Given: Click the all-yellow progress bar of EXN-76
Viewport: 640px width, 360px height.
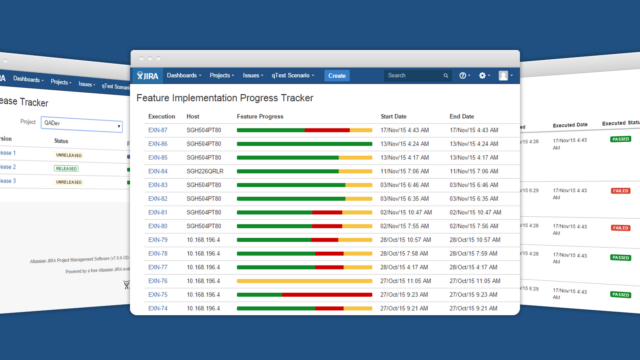Looking at the screenshot, I should click(x=304, y=281).
